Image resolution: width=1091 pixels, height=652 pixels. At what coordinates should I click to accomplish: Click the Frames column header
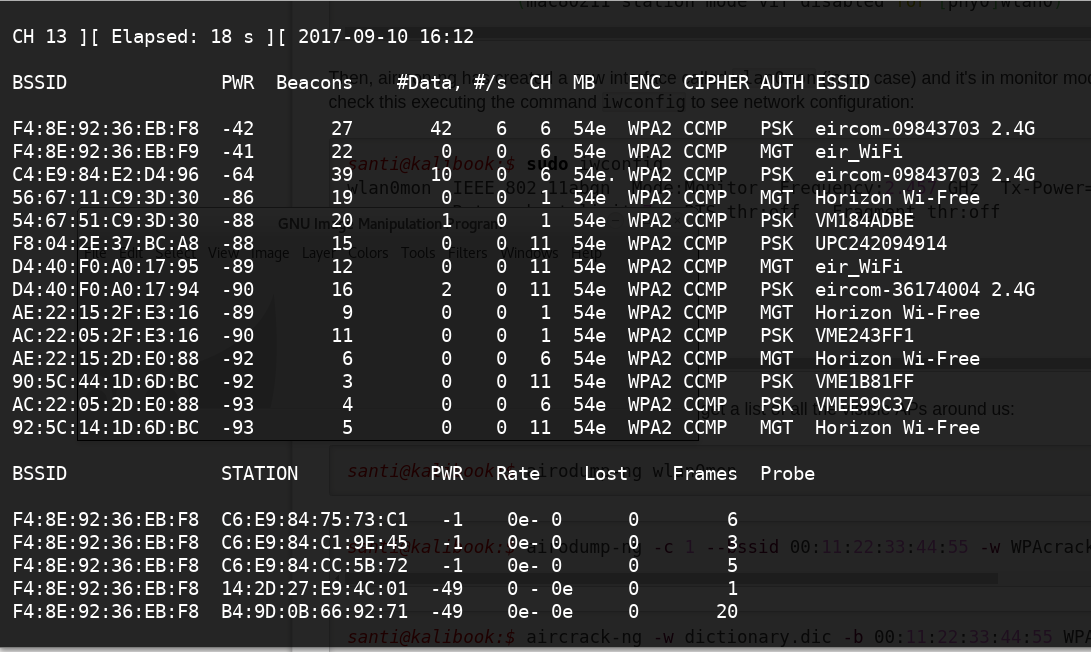click(704, 473)
